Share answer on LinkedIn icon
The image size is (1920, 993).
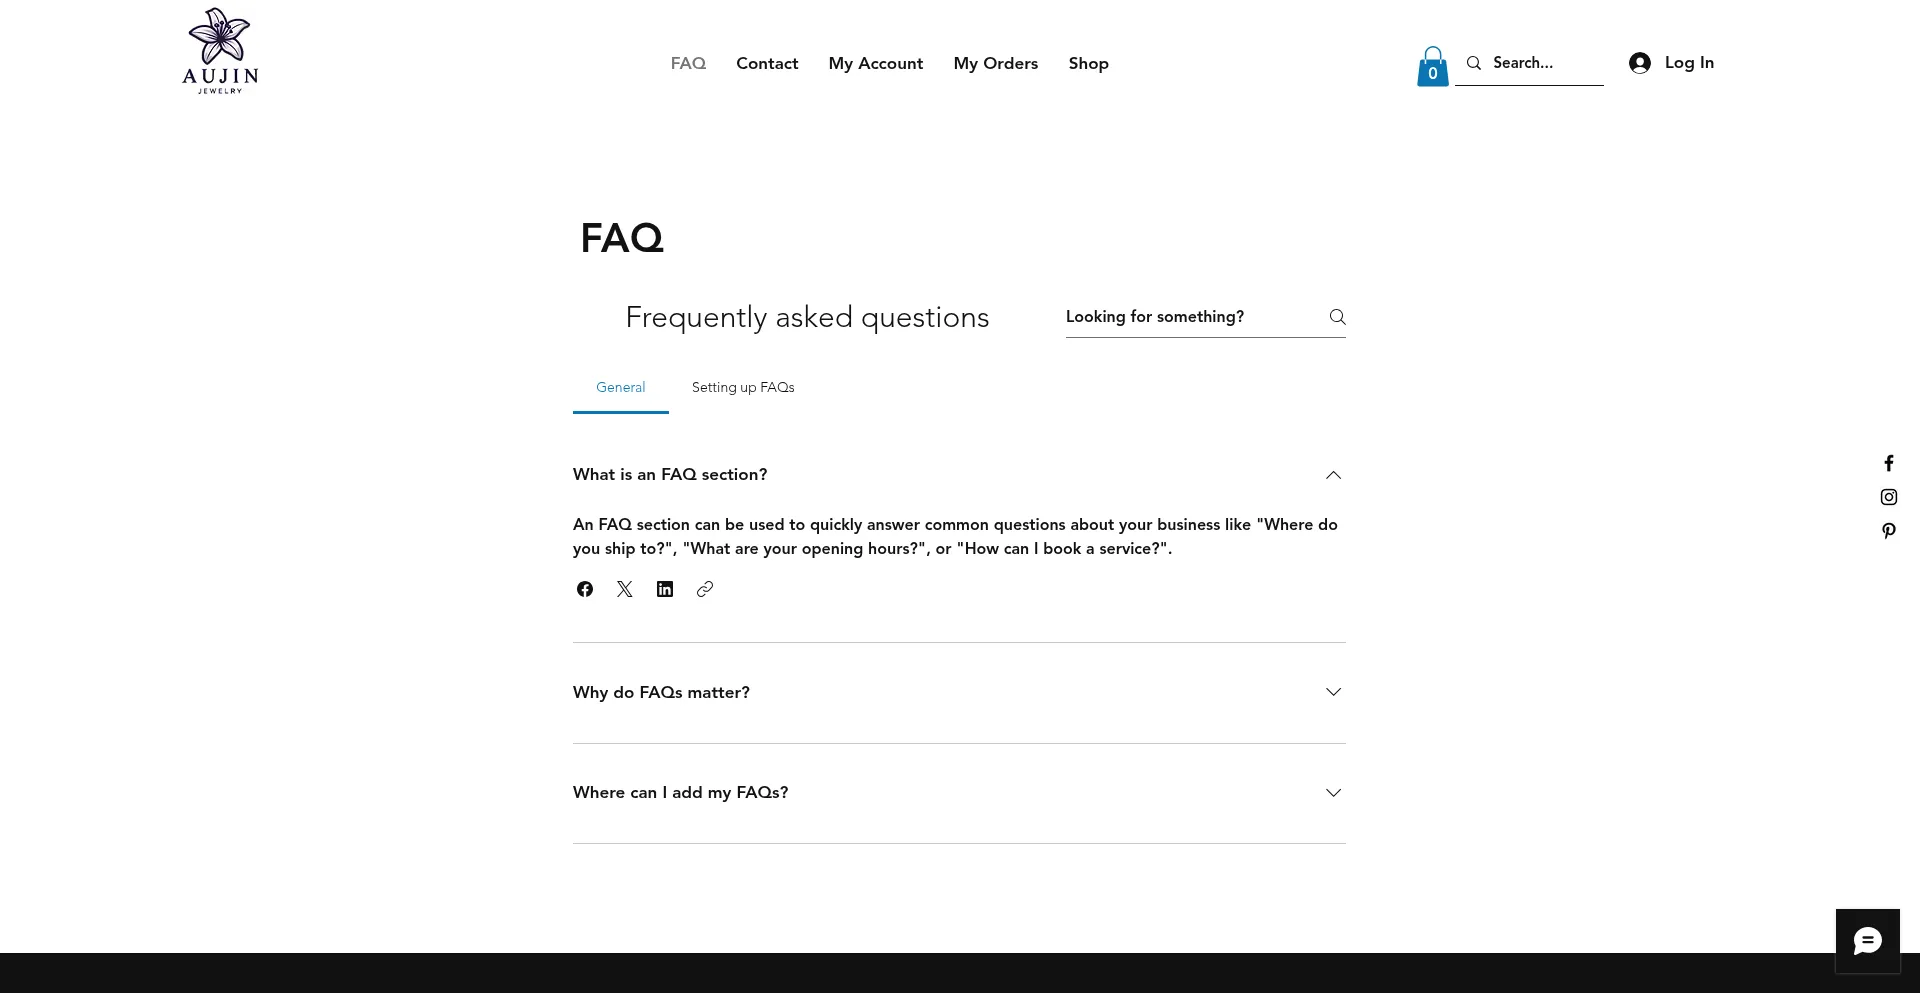(665, 589)
